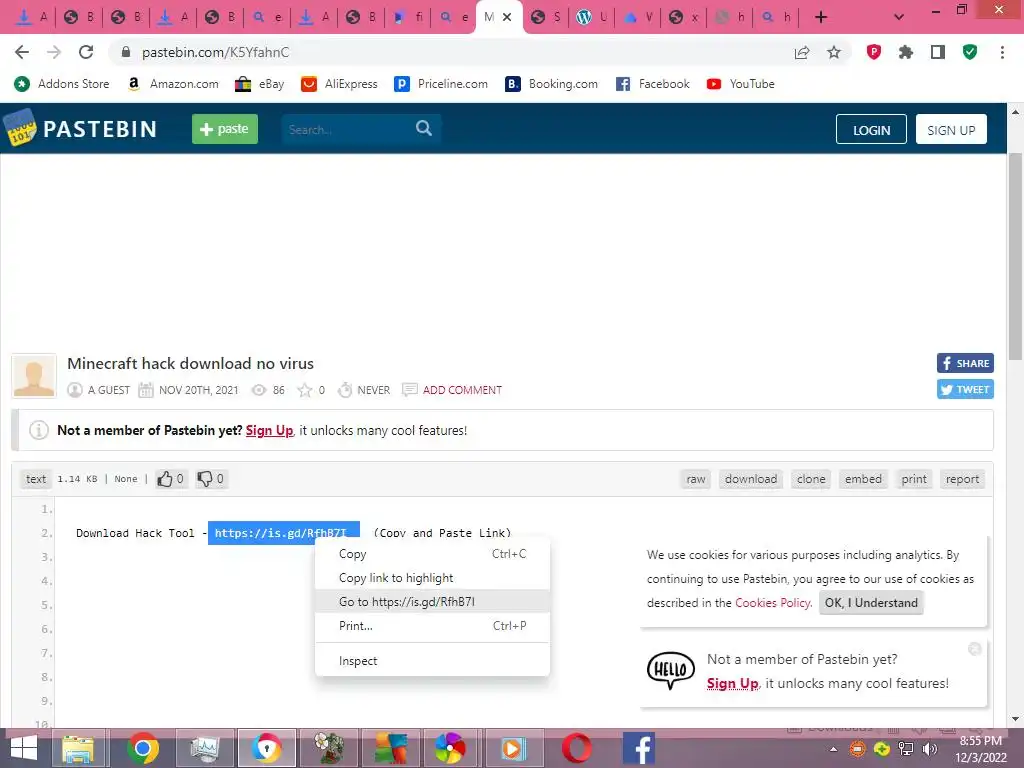Open Facebook bookmark
The image size is (1024, 768).
pyautogui.click(x=653, y=84)
